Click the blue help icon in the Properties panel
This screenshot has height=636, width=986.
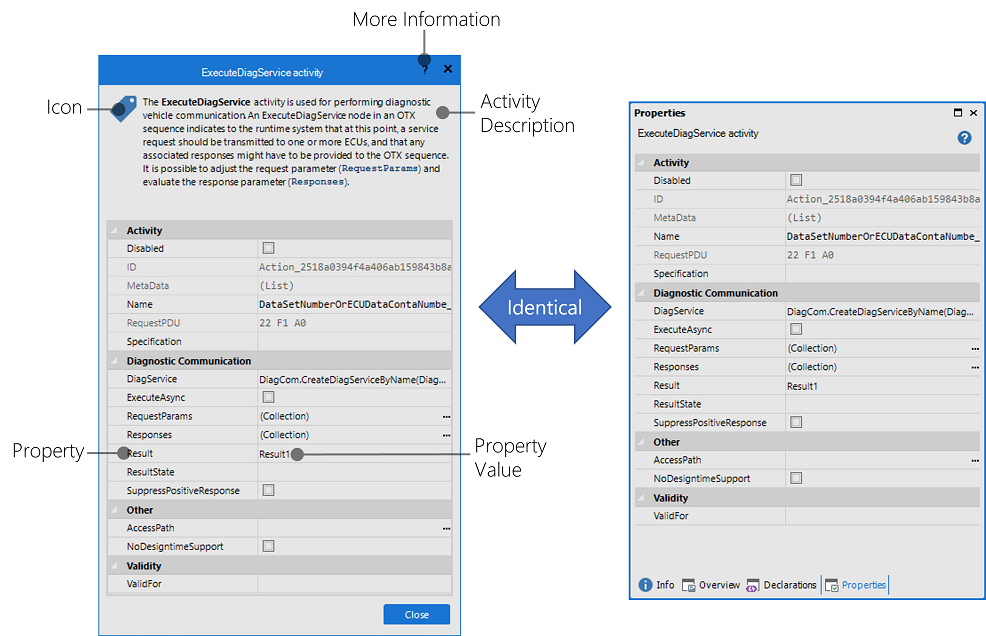[x=964, y=137]
